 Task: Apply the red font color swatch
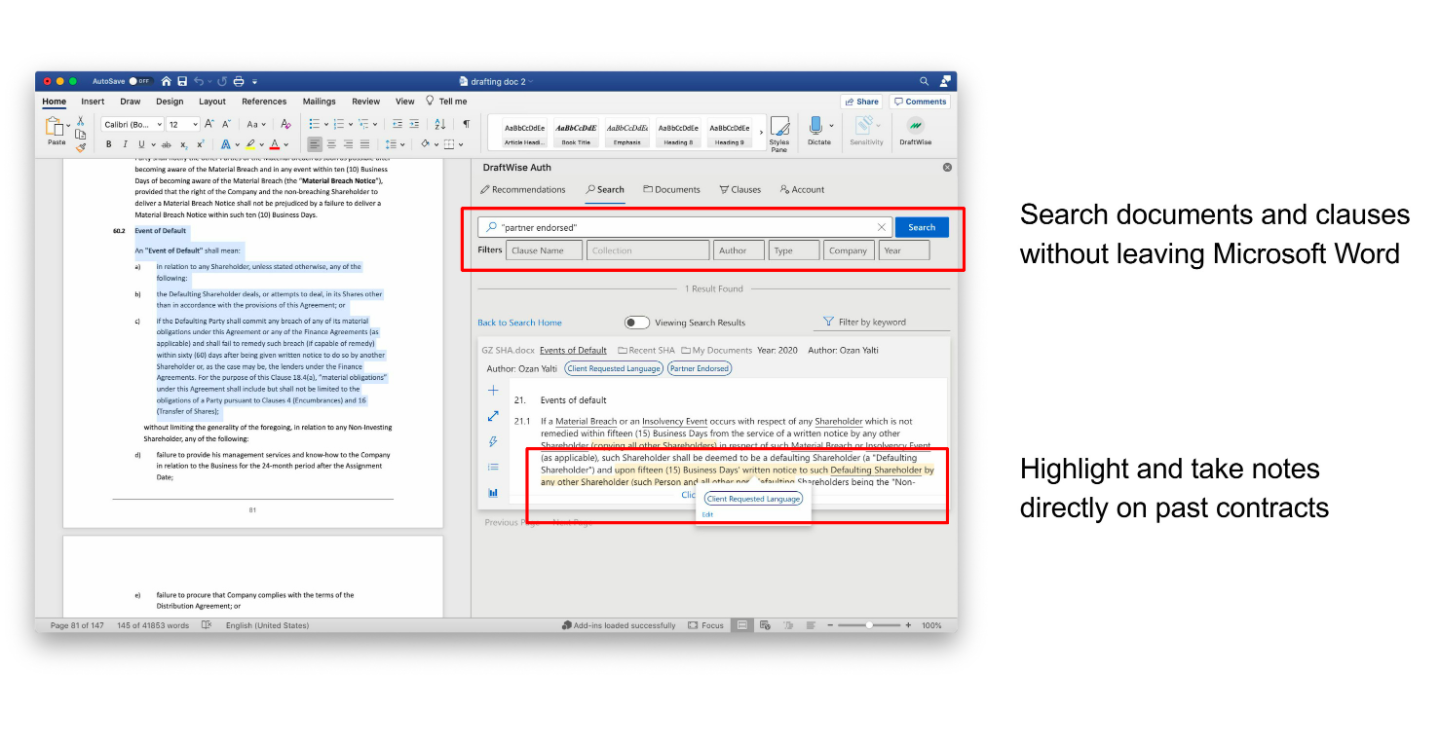[275, 144]
